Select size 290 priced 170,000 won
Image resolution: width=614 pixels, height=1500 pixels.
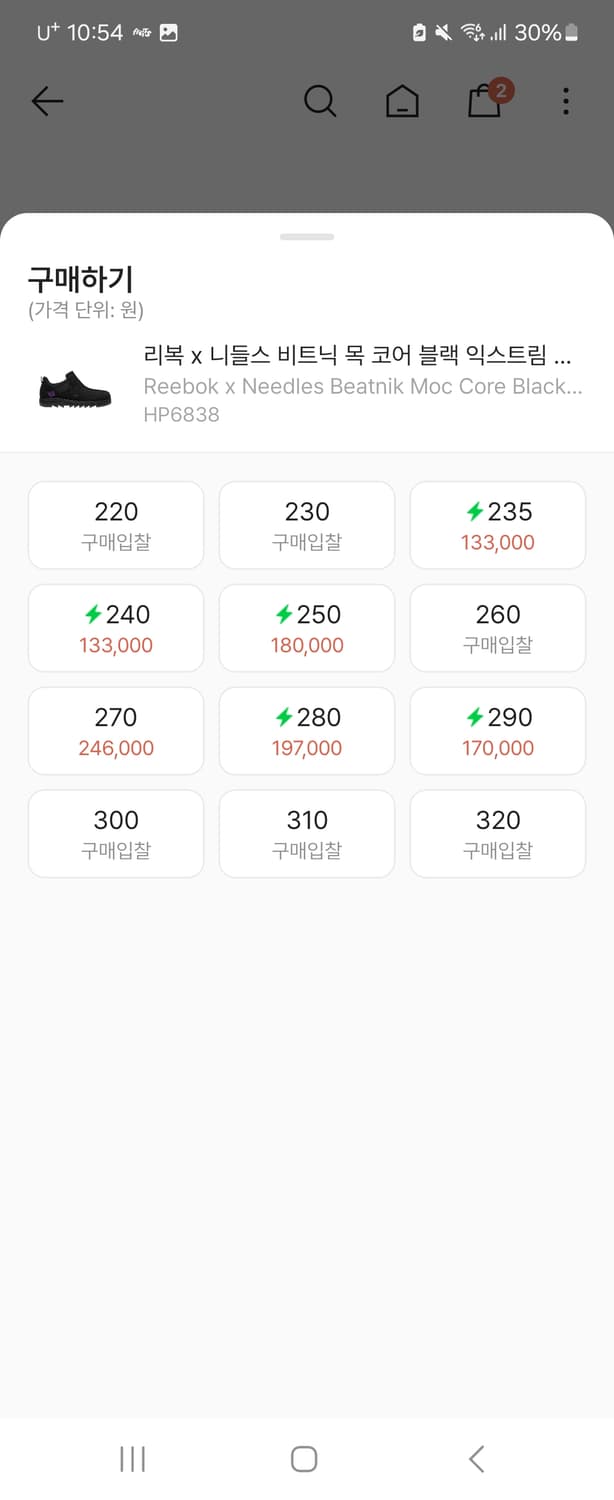(x=497, y=731)
